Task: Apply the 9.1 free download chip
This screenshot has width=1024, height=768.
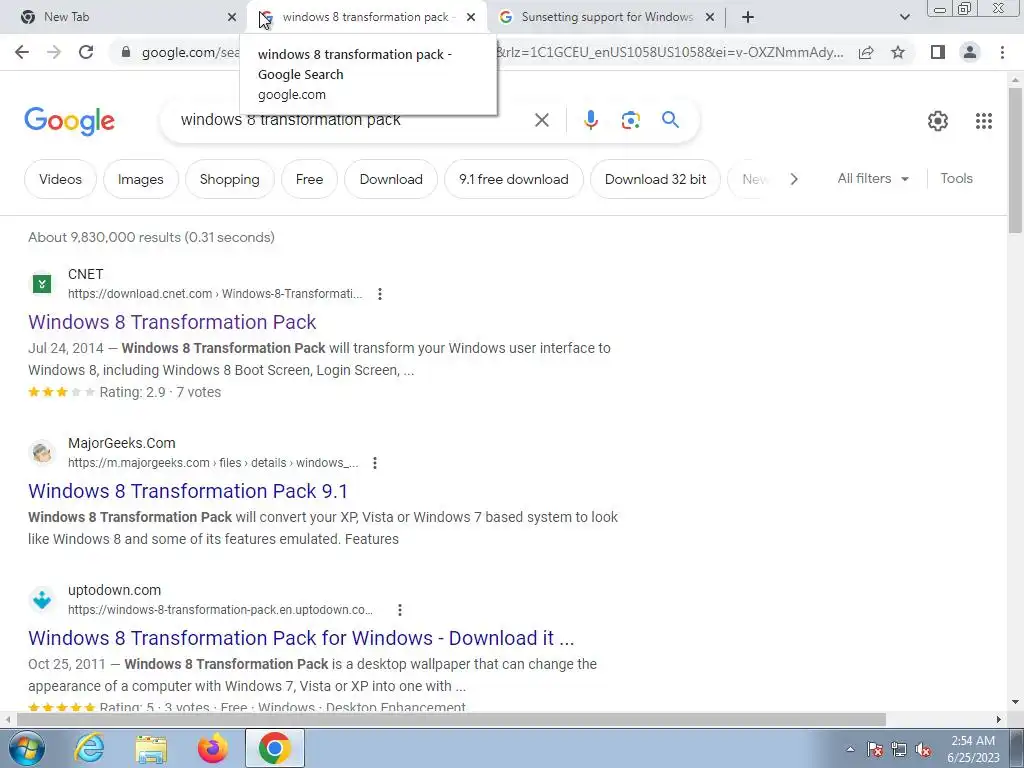Action: 513,179
